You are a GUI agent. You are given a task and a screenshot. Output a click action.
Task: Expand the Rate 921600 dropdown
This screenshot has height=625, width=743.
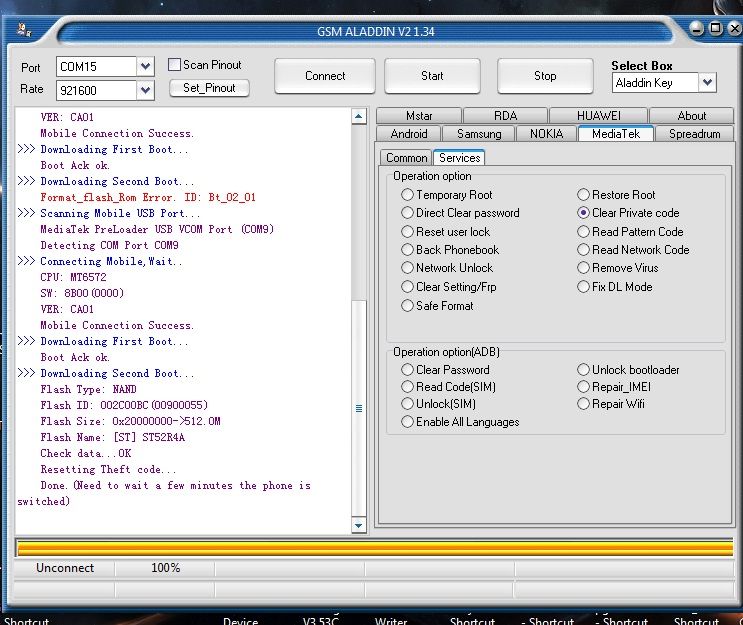coord(146,90)
